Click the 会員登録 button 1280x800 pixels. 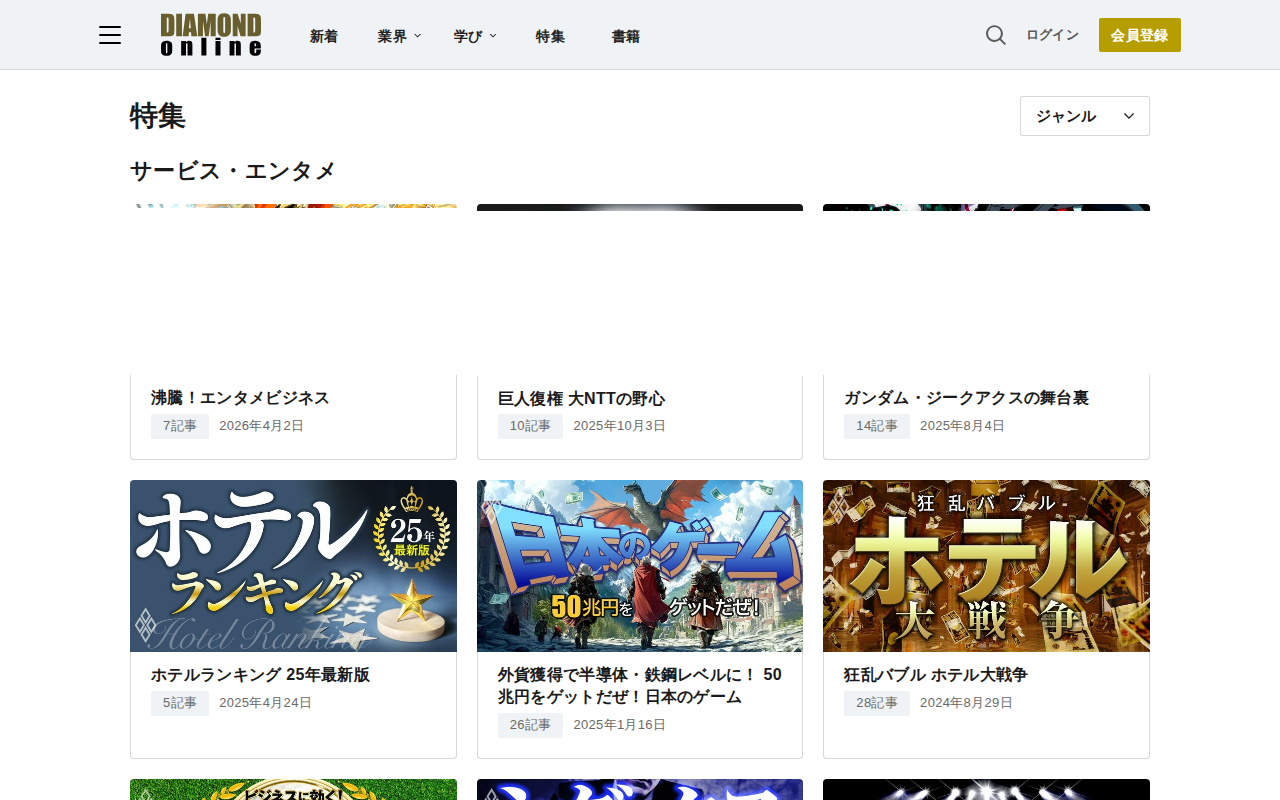pos(1140,35)
